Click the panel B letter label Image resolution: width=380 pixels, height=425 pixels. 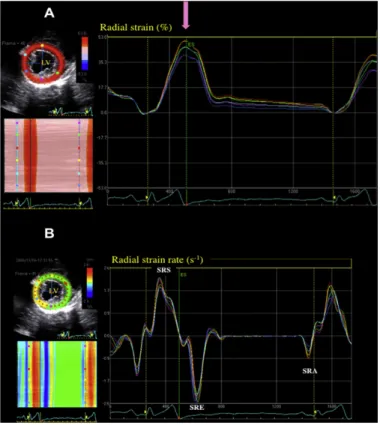(49, 233)
